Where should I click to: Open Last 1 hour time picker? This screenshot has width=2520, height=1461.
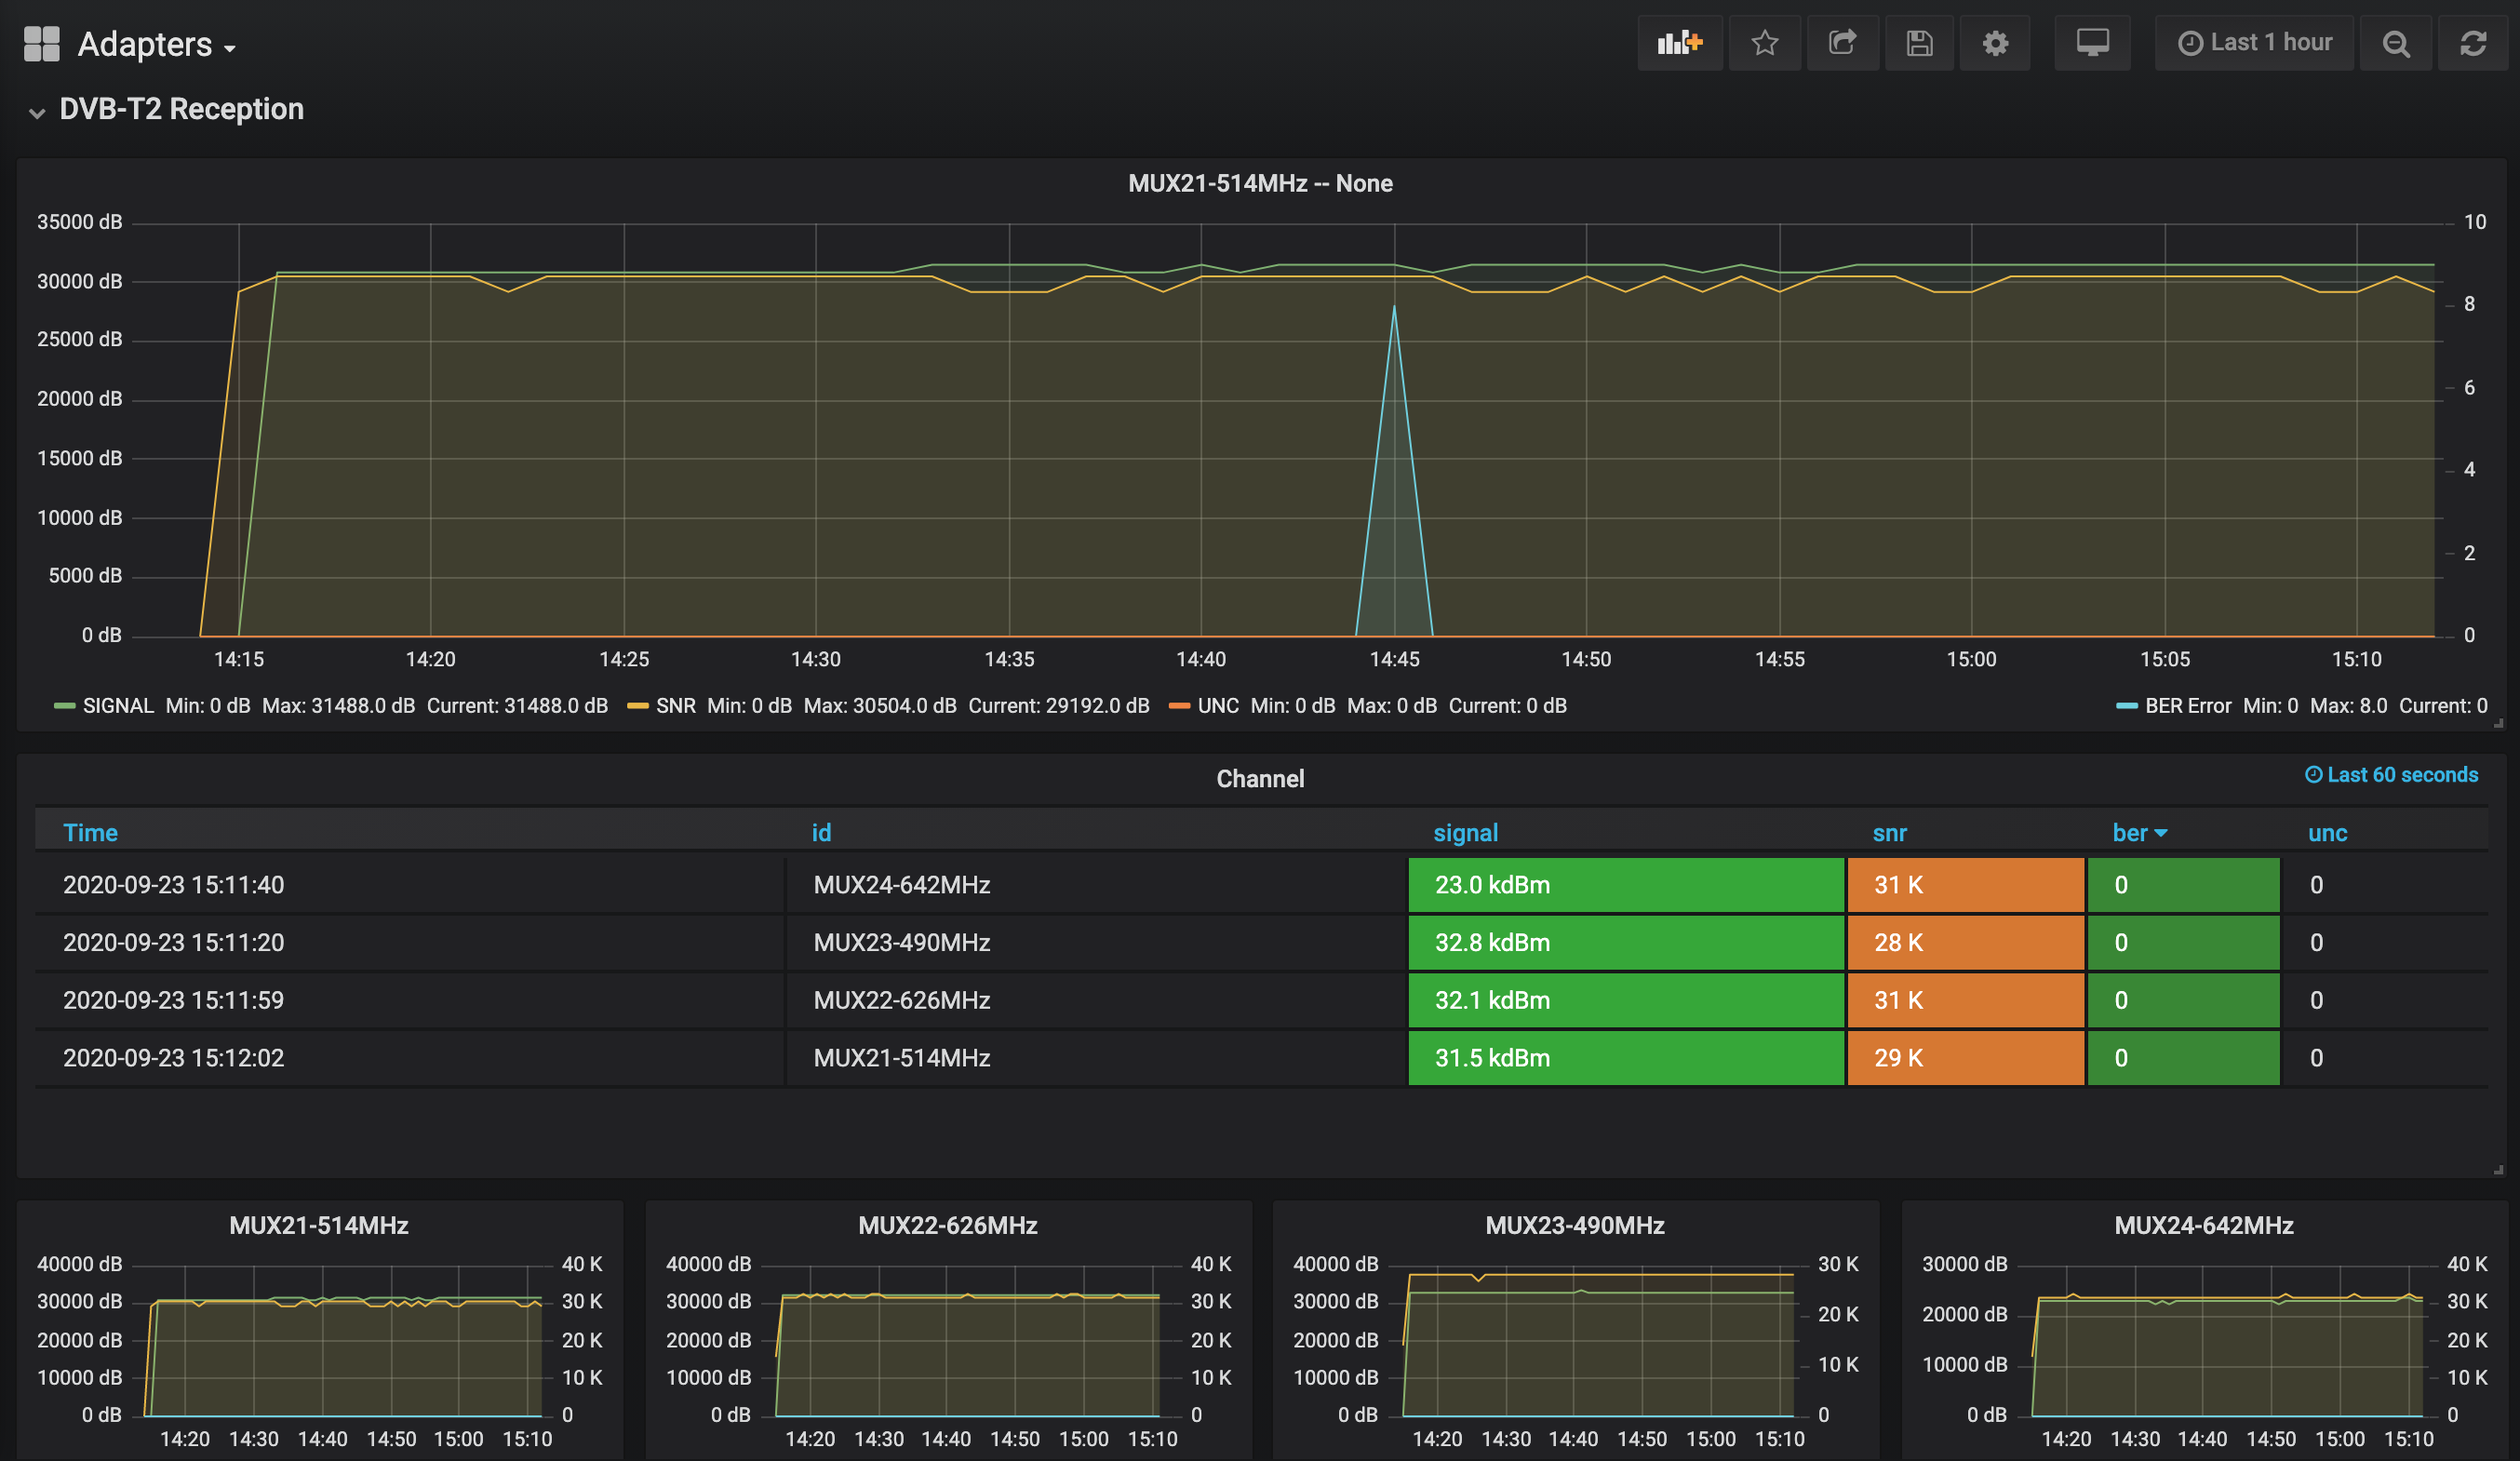click(x=2255, y=43)
